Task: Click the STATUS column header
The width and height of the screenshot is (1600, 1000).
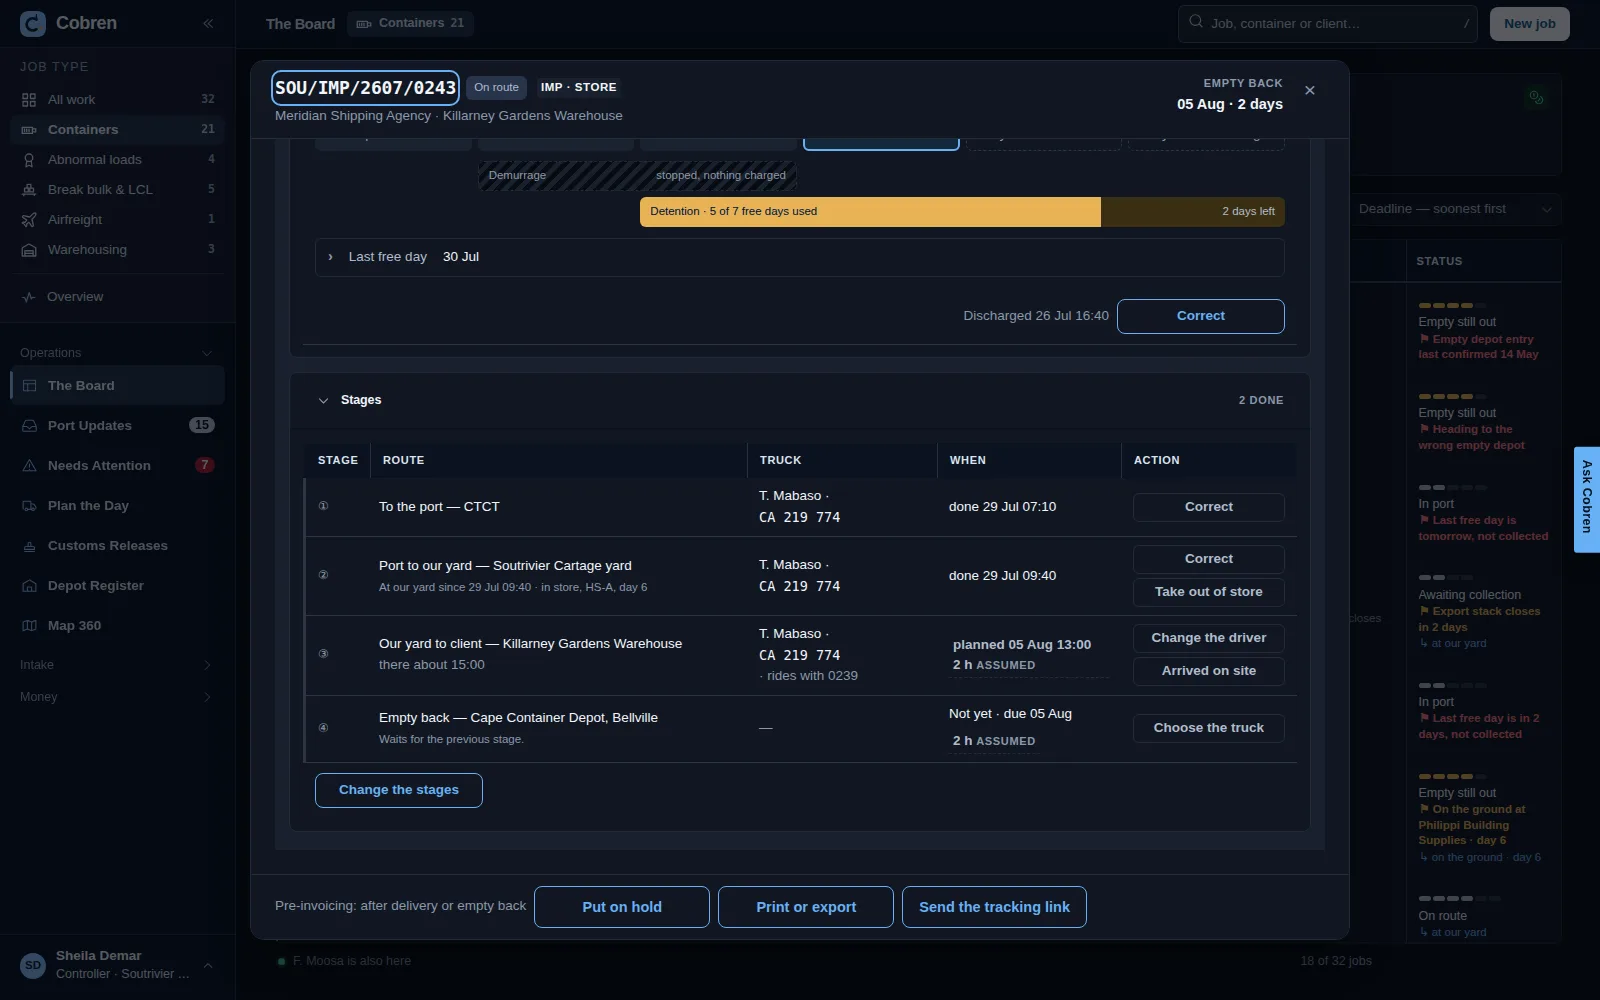Action: 1439,261
